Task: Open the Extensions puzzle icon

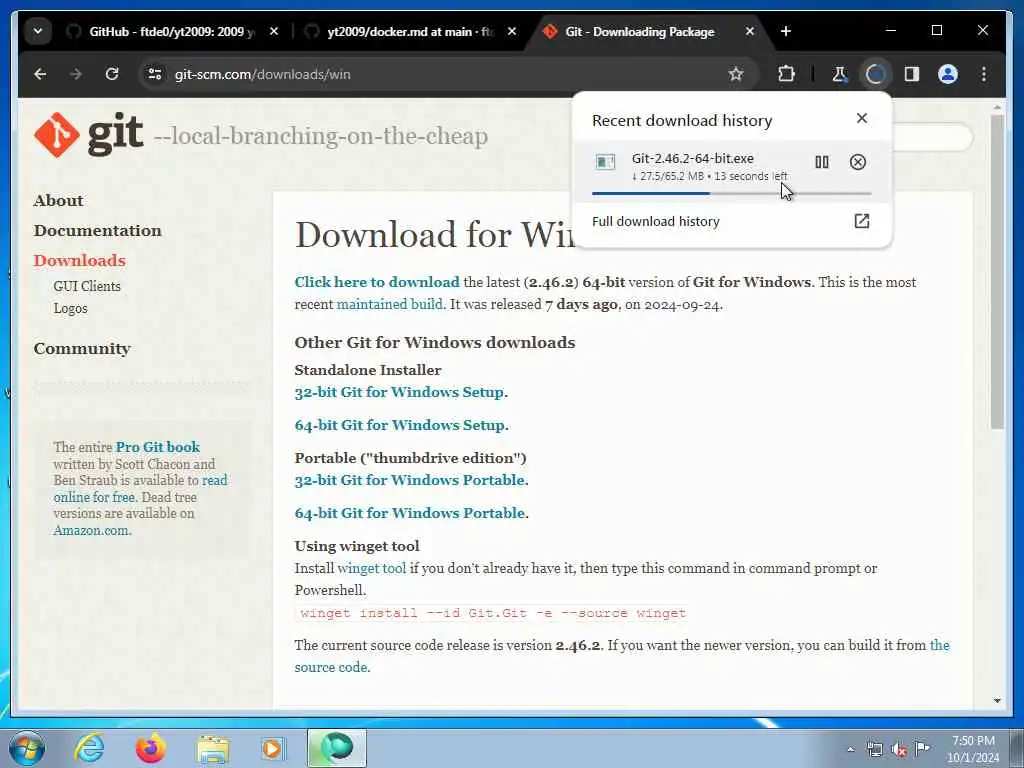Action: point(786,74)
